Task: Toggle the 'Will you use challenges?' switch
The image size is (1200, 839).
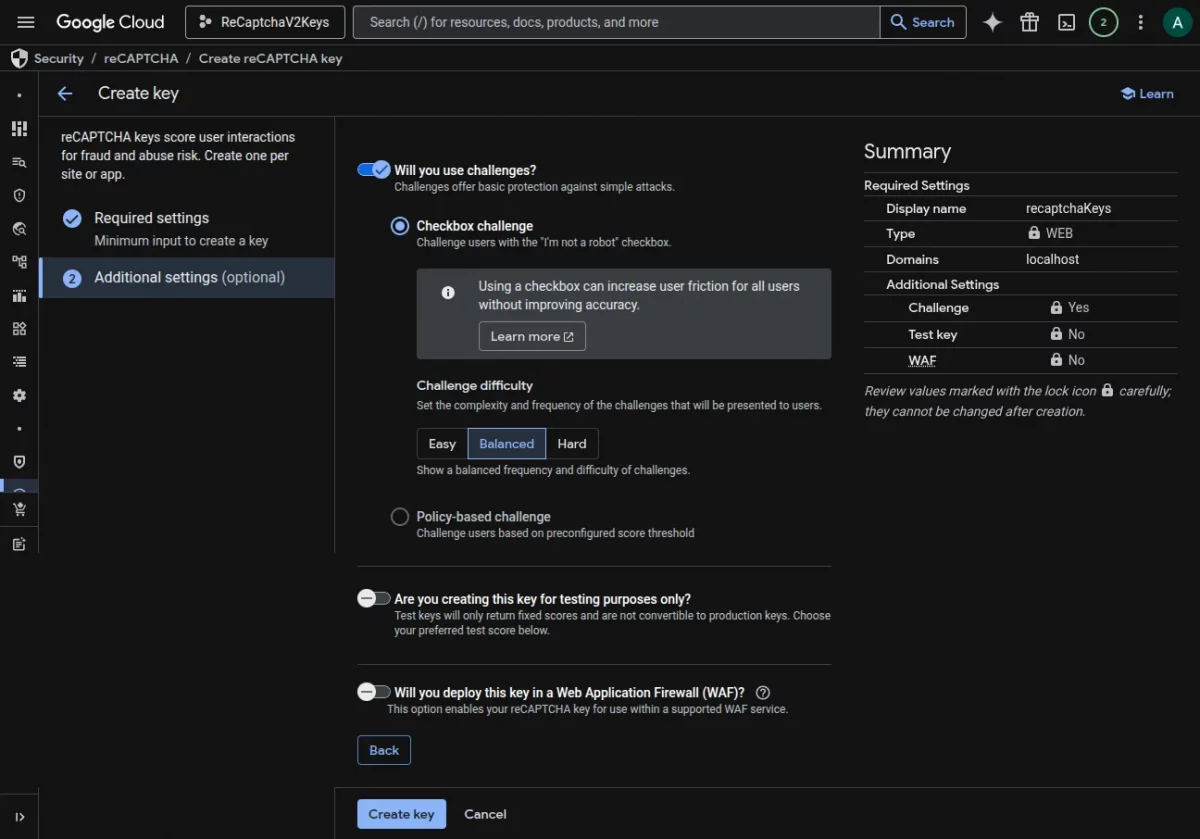Action: coord(374,170)
